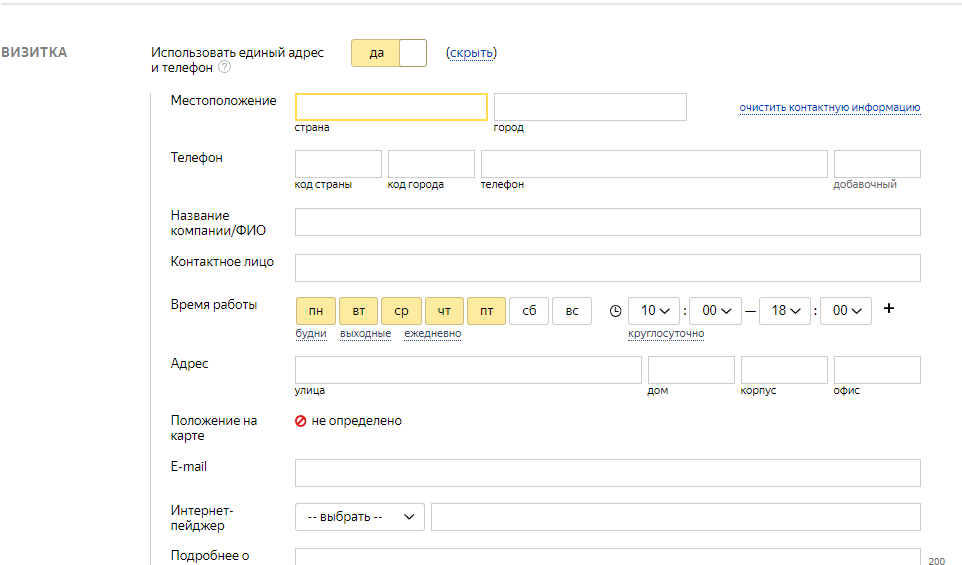Click the Время работы label

click(x=214, y=305)
